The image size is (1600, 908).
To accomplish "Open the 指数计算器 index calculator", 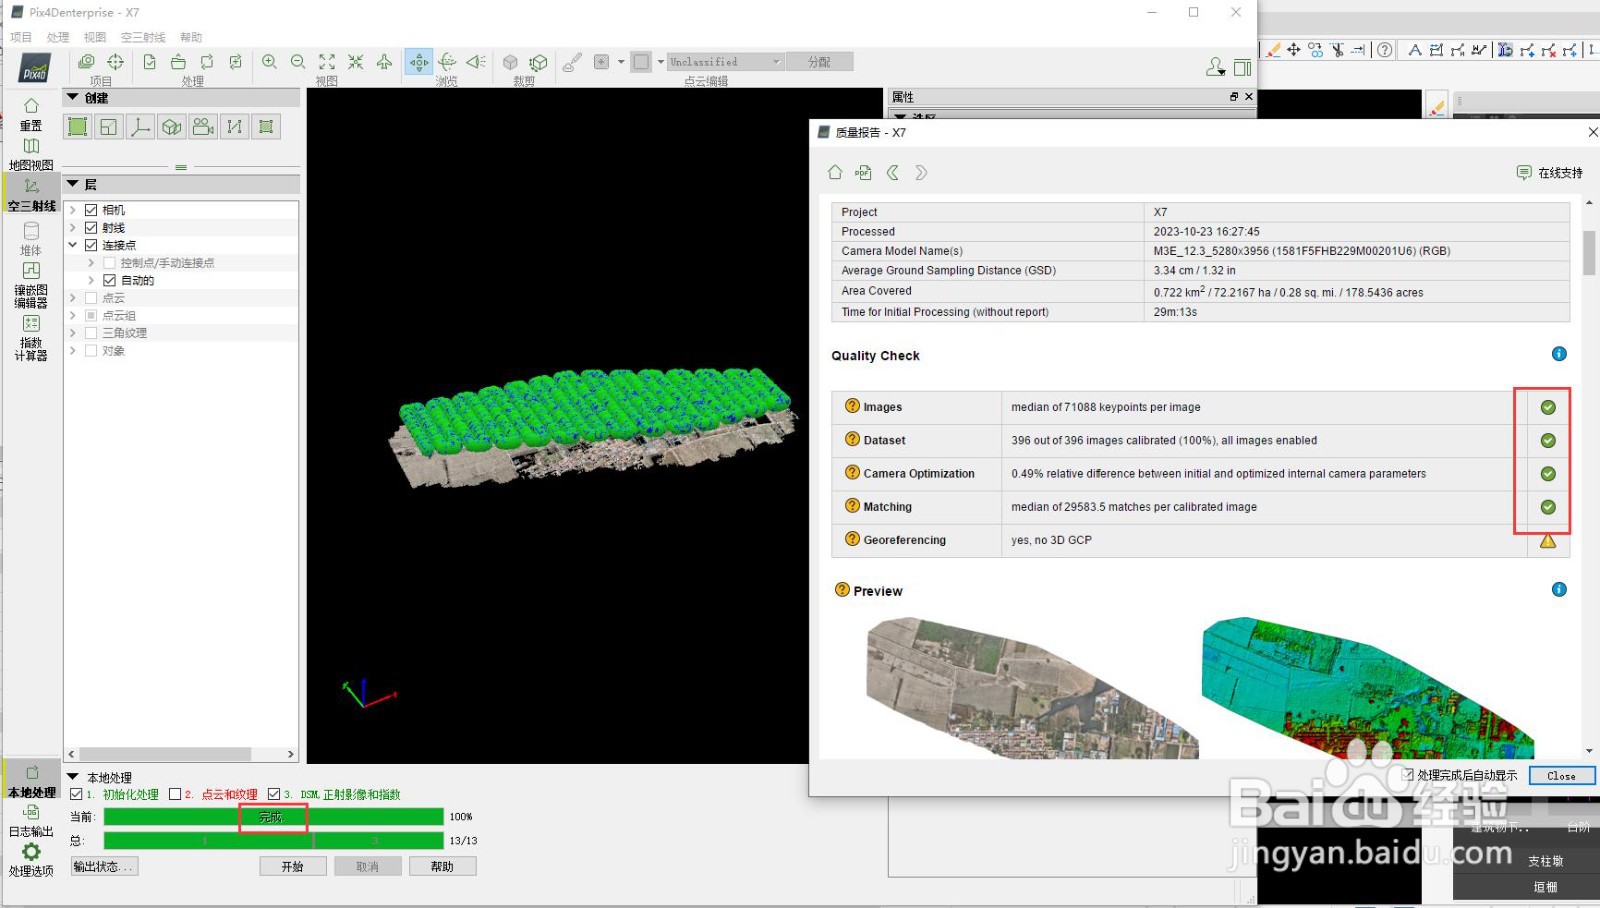I will click(31, 338).
